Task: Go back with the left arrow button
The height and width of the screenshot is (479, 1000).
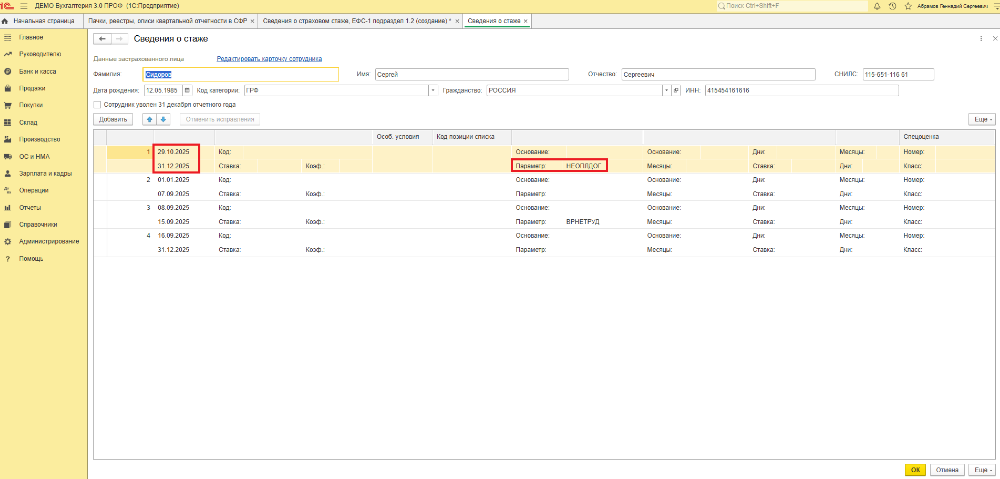Action: tap(102, 39)
